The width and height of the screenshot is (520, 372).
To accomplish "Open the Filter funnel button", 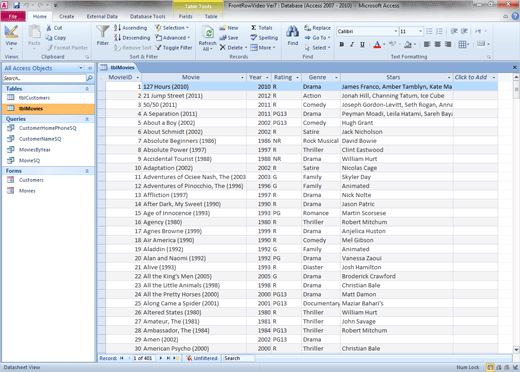I will [103, 35].
